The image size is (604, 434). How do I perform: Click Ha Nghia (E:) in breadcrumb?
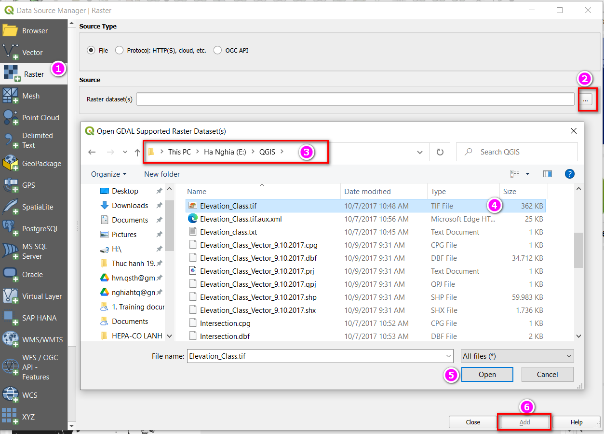[x=225, y=152]
